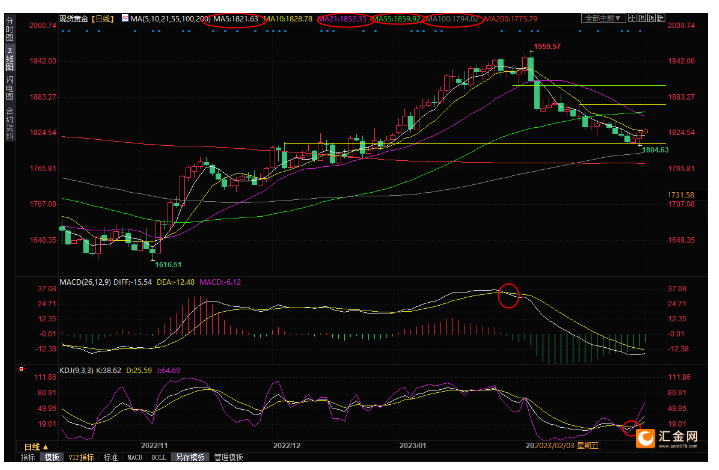Click 另存模板 to save template
The width and height of the screenshot is (719, 470).
[x=190, y=458]
